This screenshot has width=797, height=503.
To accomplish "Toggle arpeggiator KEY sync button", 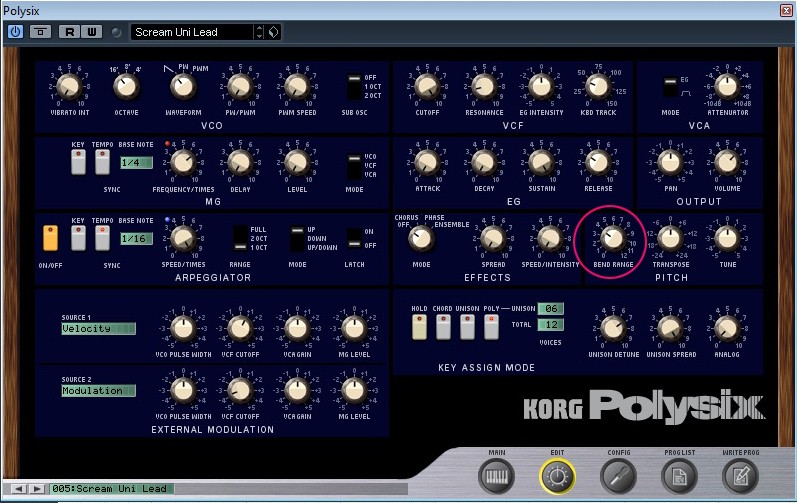I will pos(78,238).
